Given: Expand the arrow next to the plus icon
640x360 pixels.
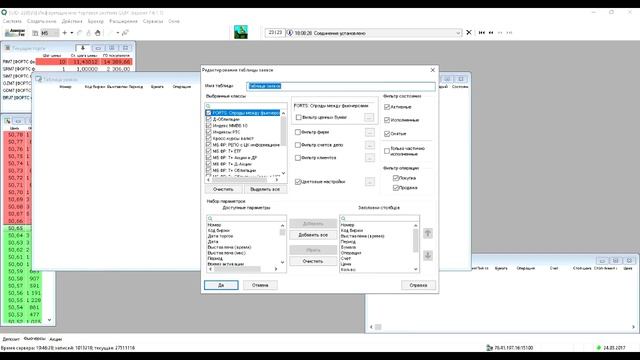Looking at the screenshot, I should point(71,33).
